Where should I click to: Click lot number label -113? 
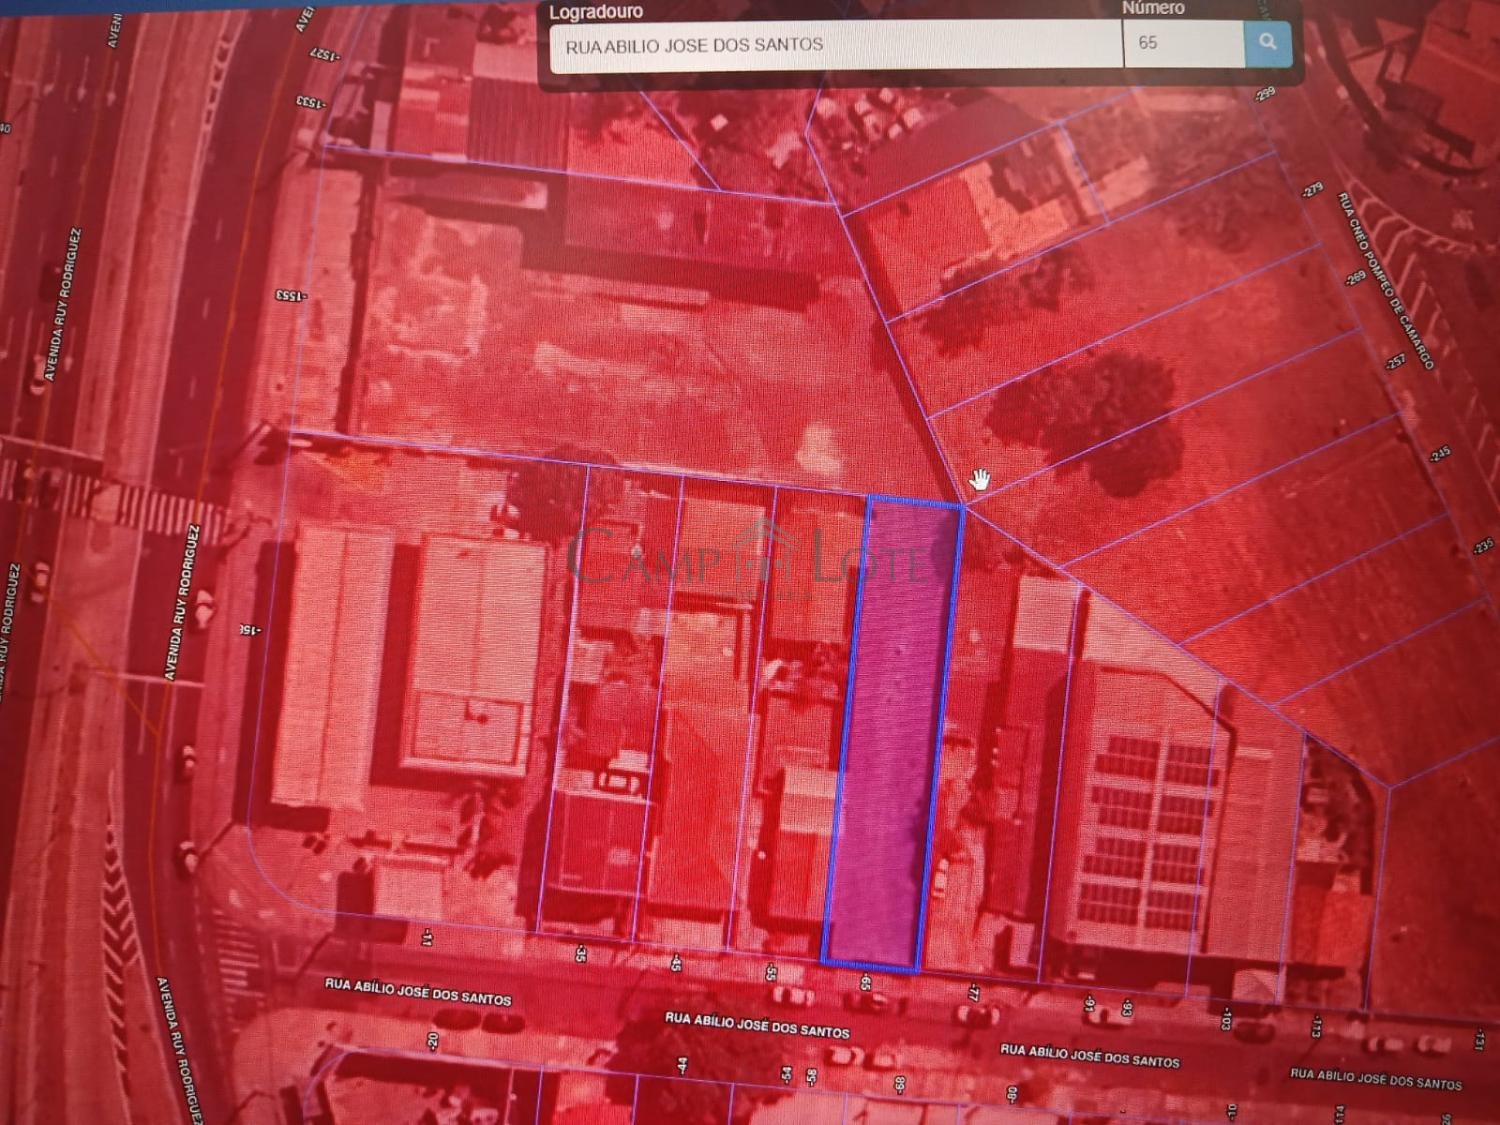point(1316,1026)
